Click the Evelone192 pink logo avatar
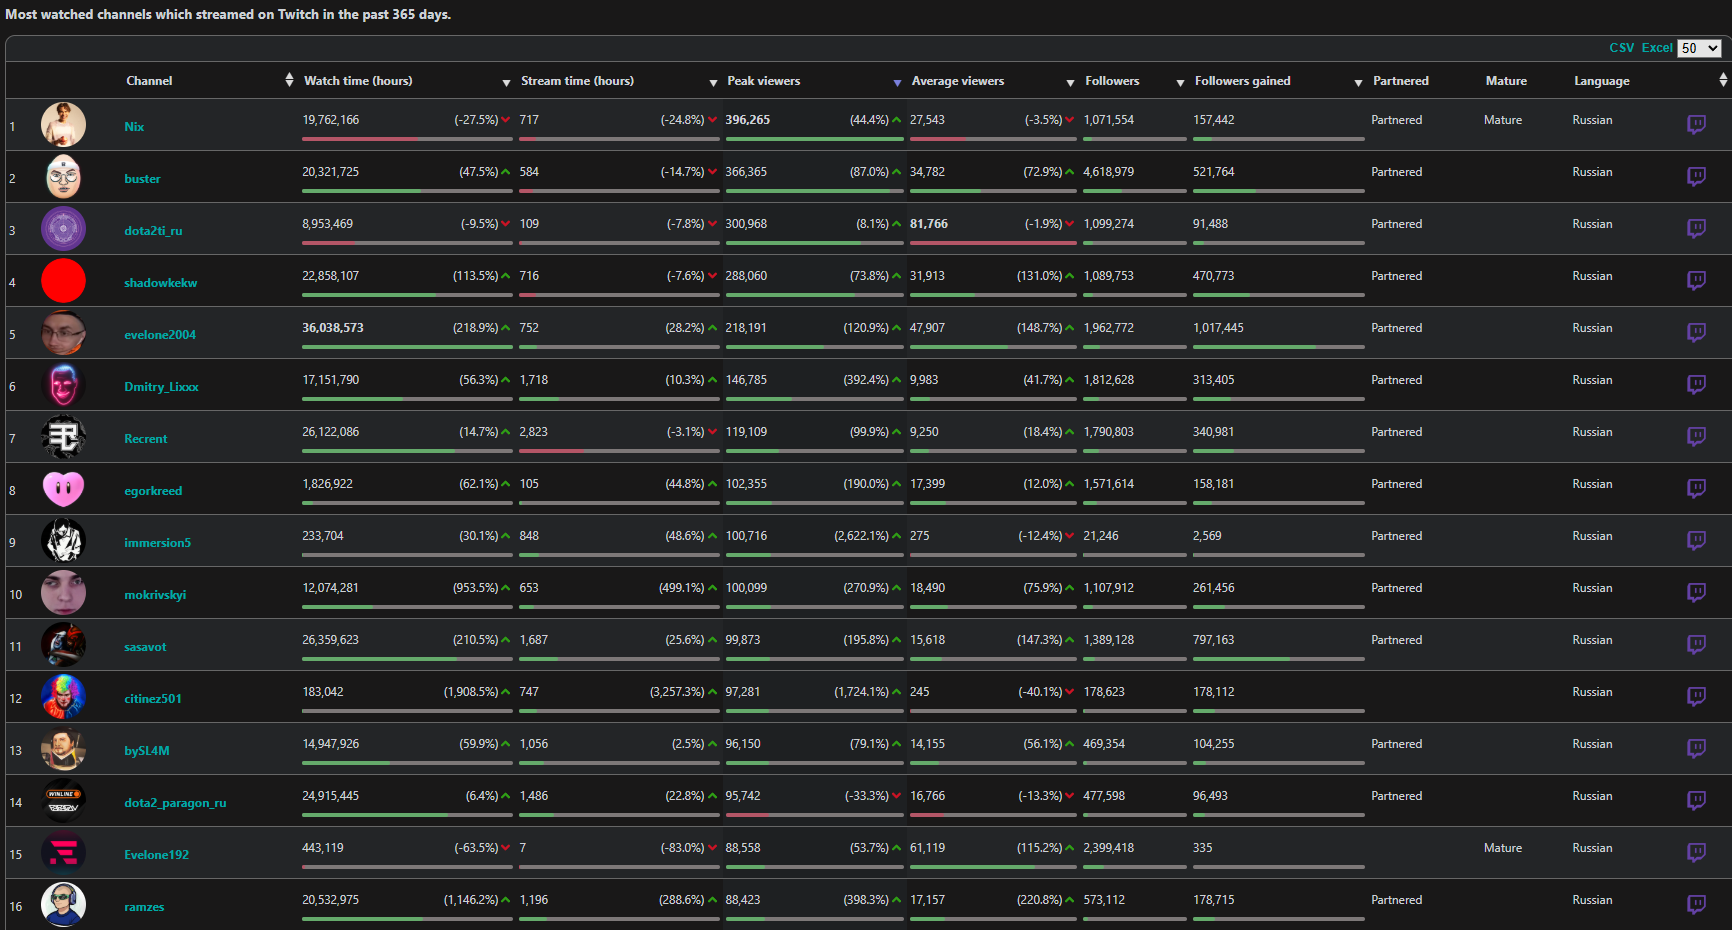1732x930 pixels. [x=63, y=853]
